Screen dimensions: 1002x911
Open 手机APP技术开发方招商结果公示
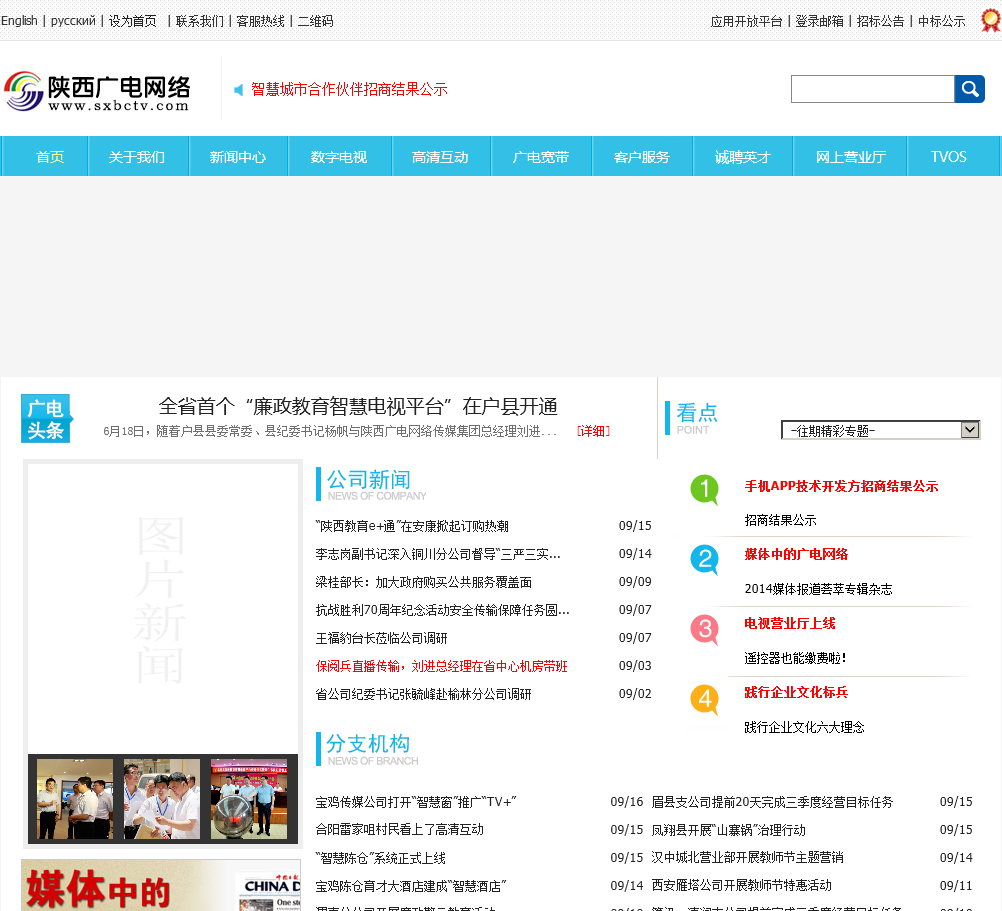point(841,486)
